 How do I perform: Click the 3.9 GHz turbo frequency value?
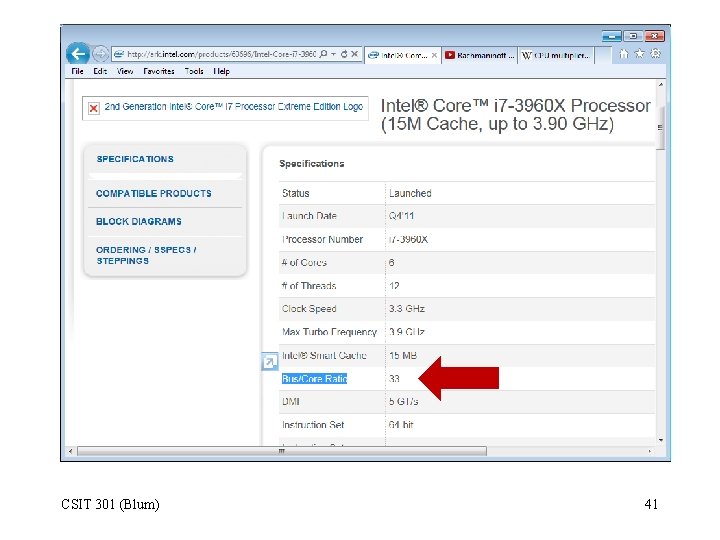click(x=406, y=332)
